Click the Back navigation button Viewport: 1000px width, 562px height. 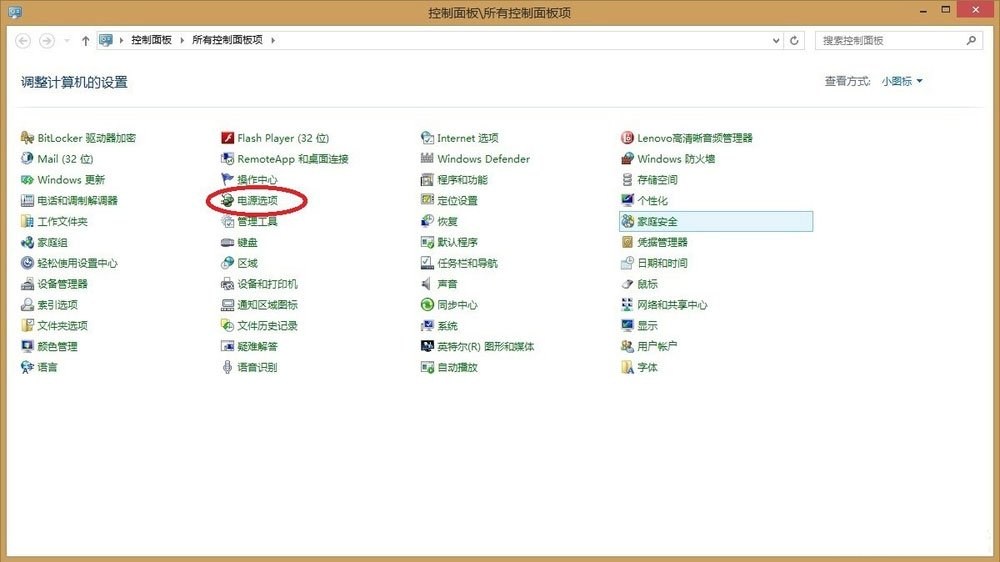click(23, 40)
